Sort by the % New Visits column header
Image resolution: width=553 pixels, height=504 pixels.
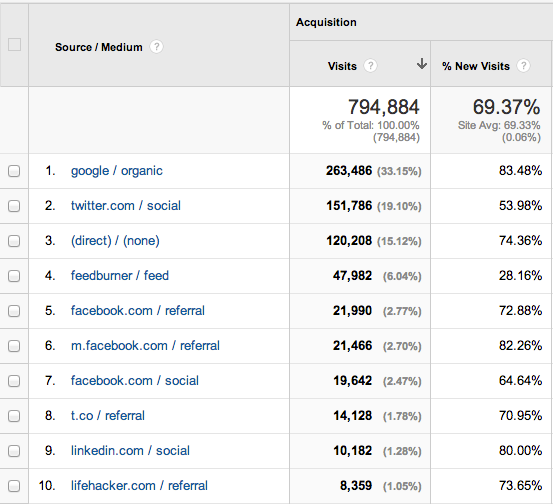tap(476, 66)
